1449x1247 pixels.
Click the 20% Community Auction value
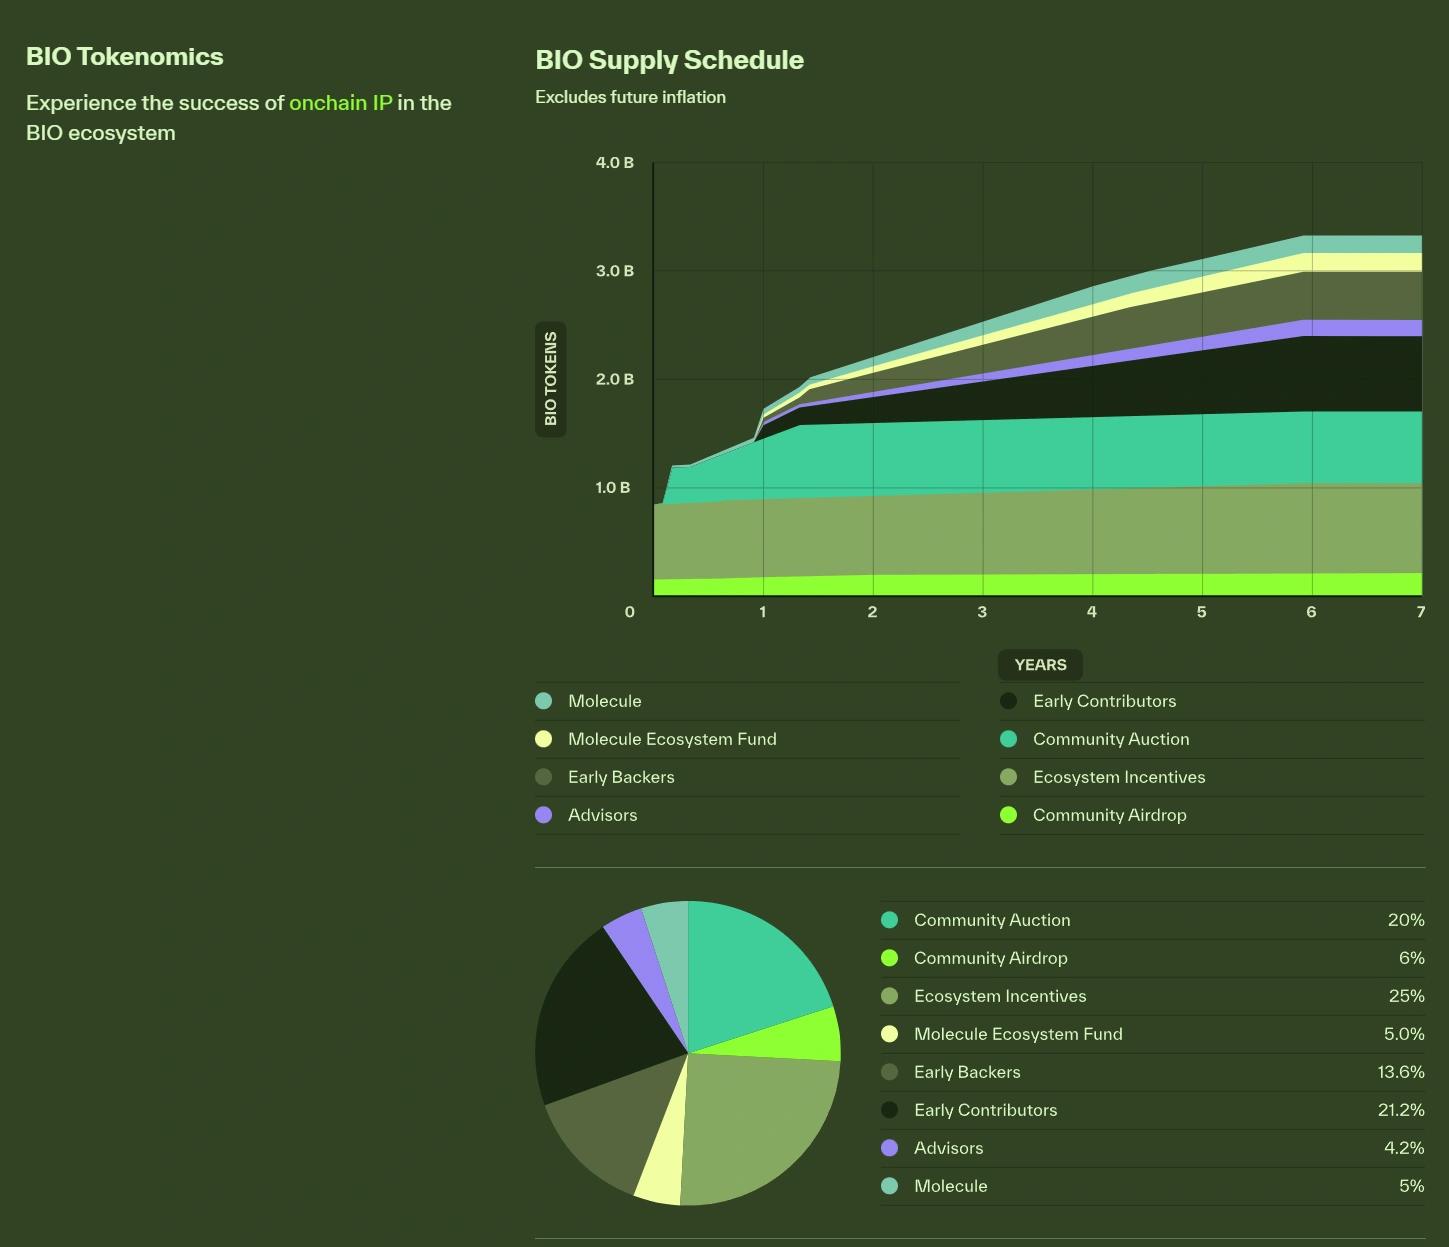[1406, 920]
